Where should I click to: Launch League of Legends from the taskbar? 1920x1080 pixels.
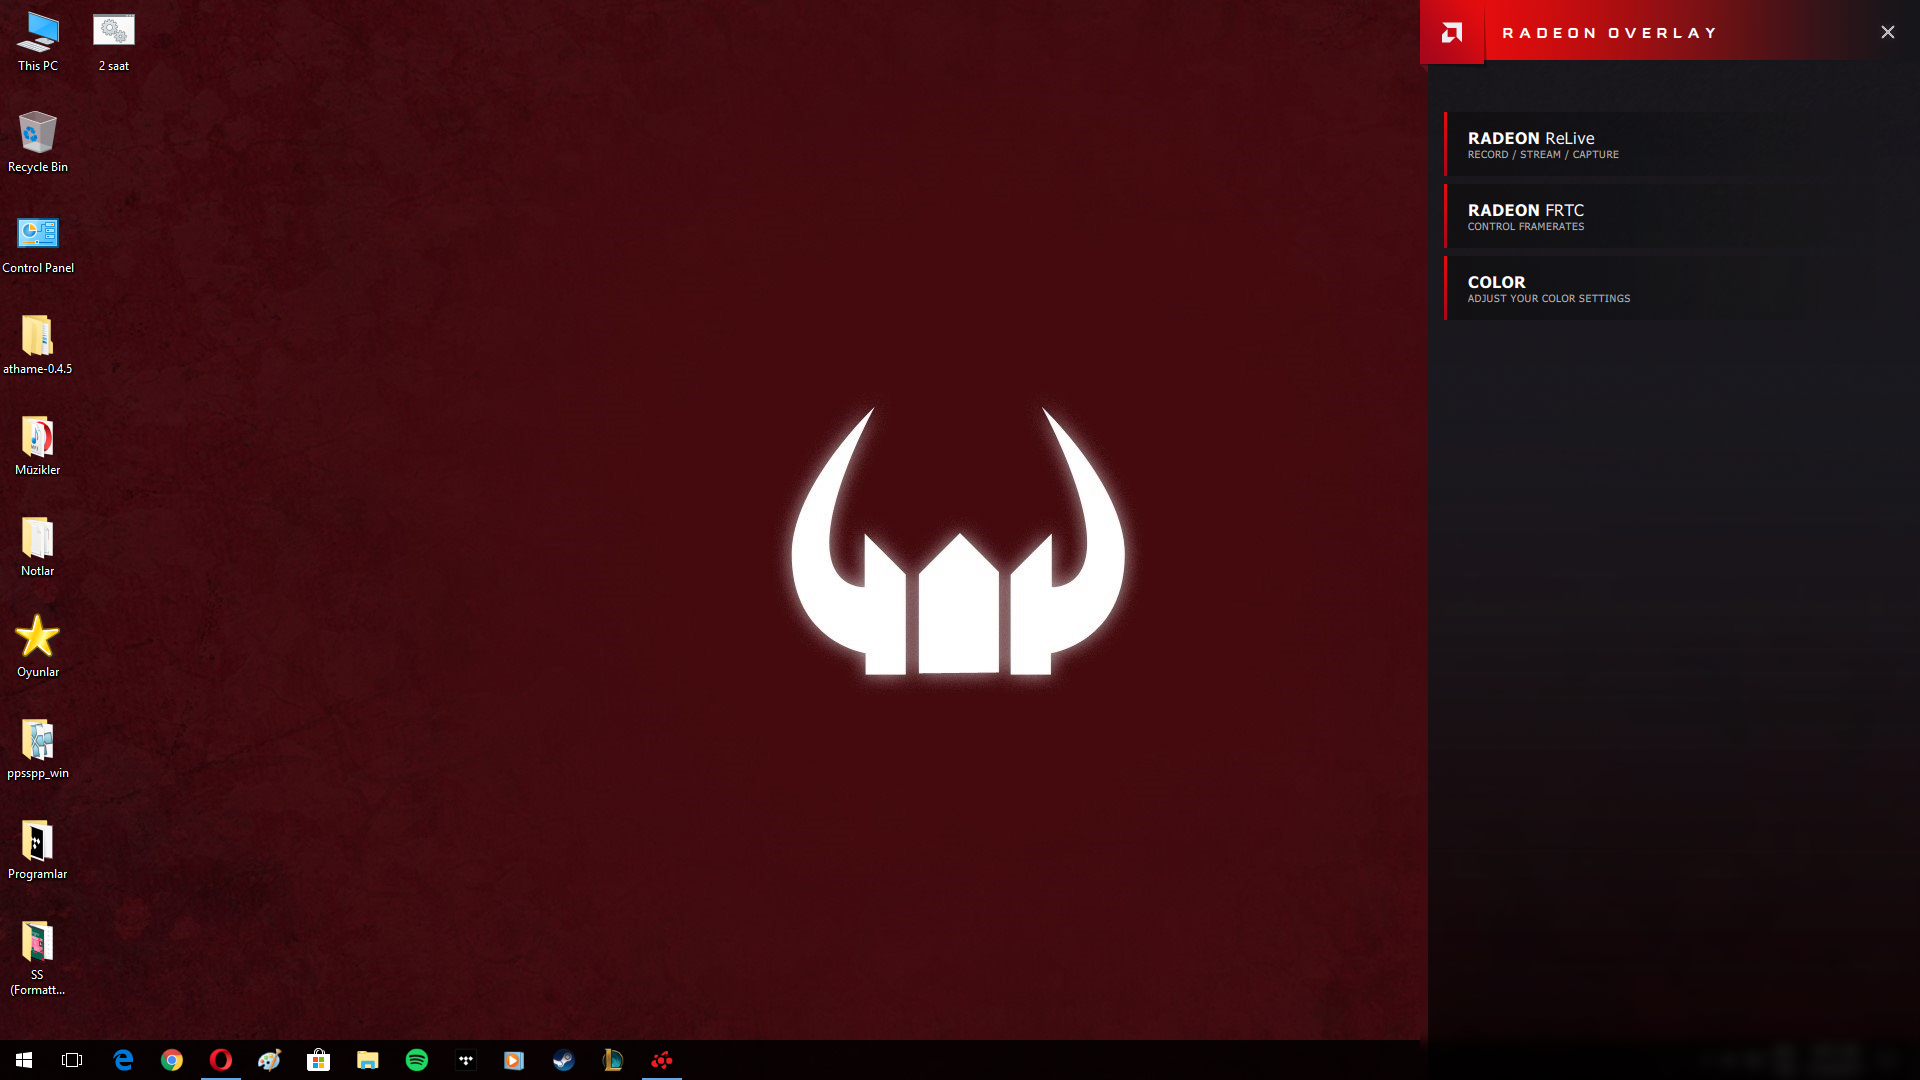tap(613, 1060)
